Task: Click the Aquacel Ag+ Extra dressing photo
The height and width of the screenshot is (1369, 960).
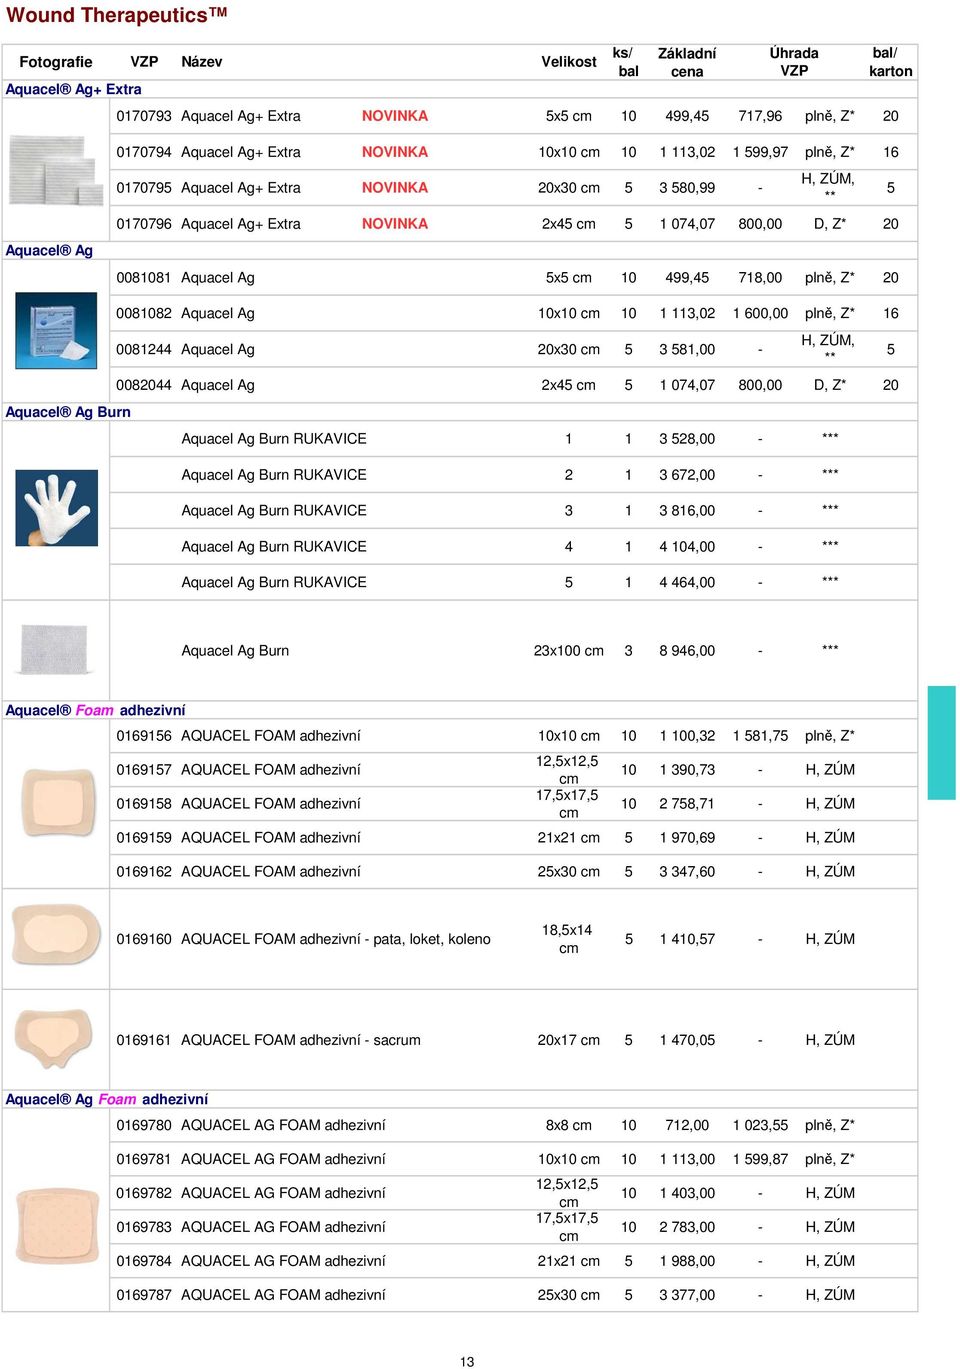Action: coord(56,169)
